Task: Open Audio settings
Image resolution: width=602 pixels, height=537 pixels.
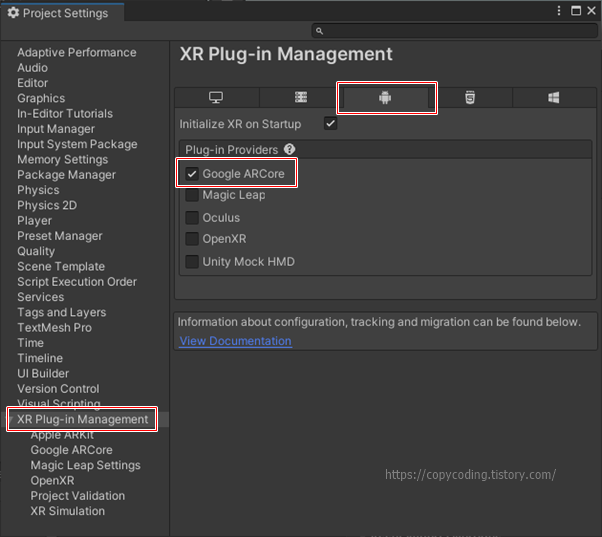Action: (33, 68)
